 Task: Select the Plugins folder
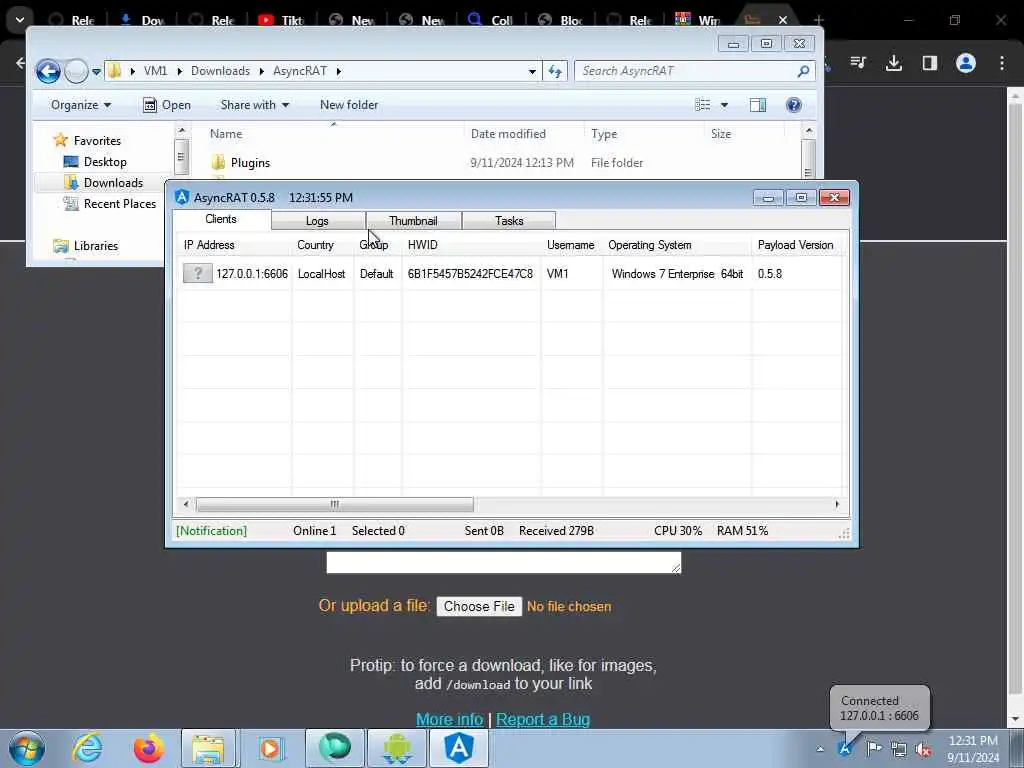[250, 163]
